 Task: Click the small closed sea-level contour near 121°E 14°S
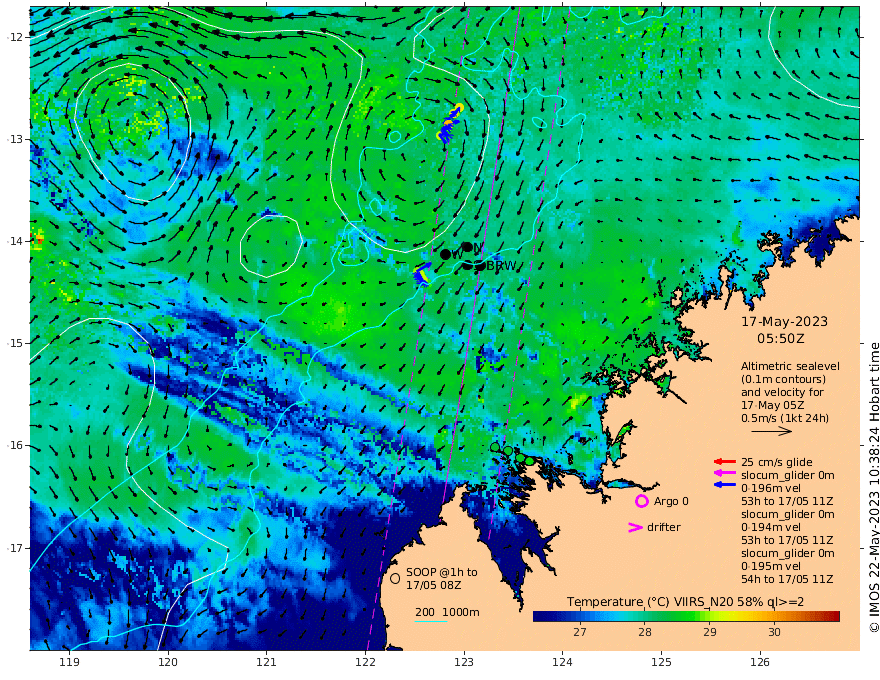[x=271, y=246]
